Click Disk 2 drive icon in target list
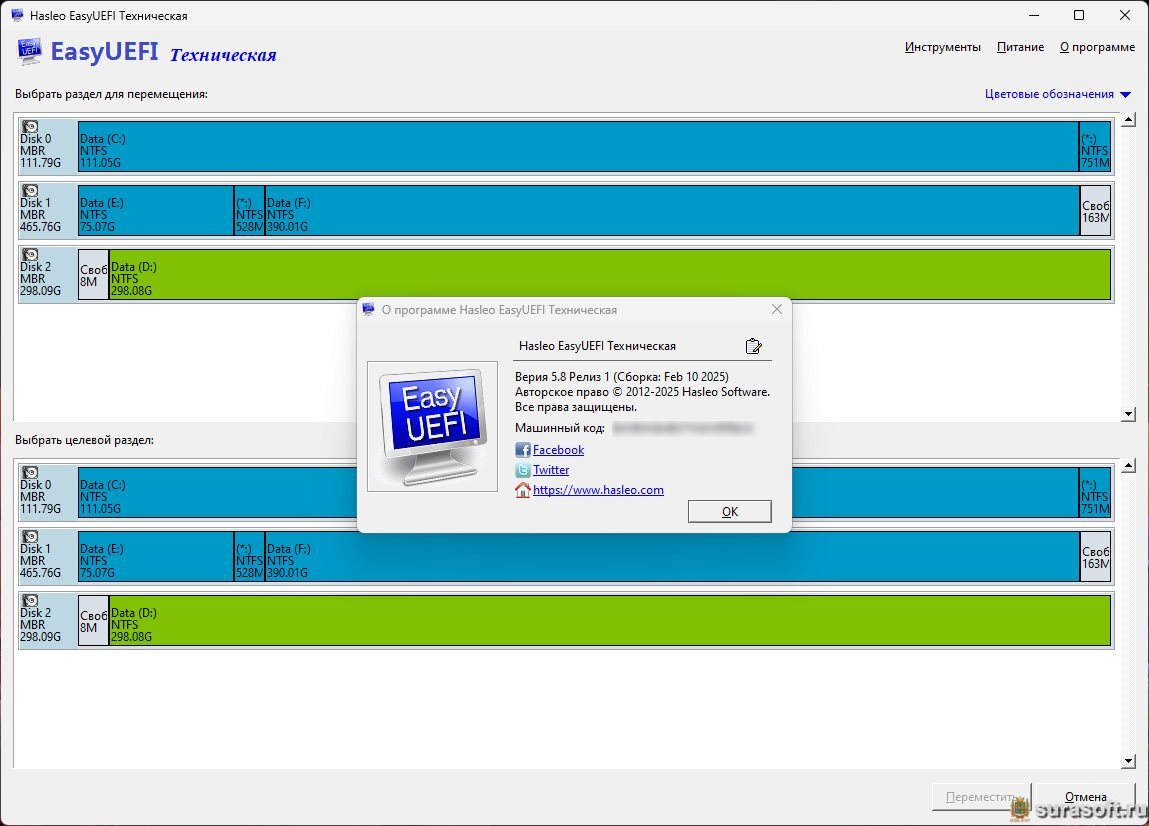 coord(30,601)
